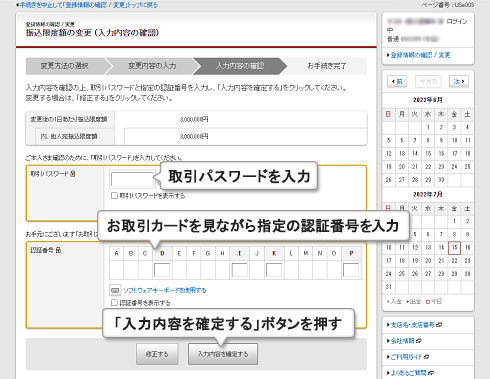Click the 修正する button
Screen dimensions: 490x379
point(157,354)
